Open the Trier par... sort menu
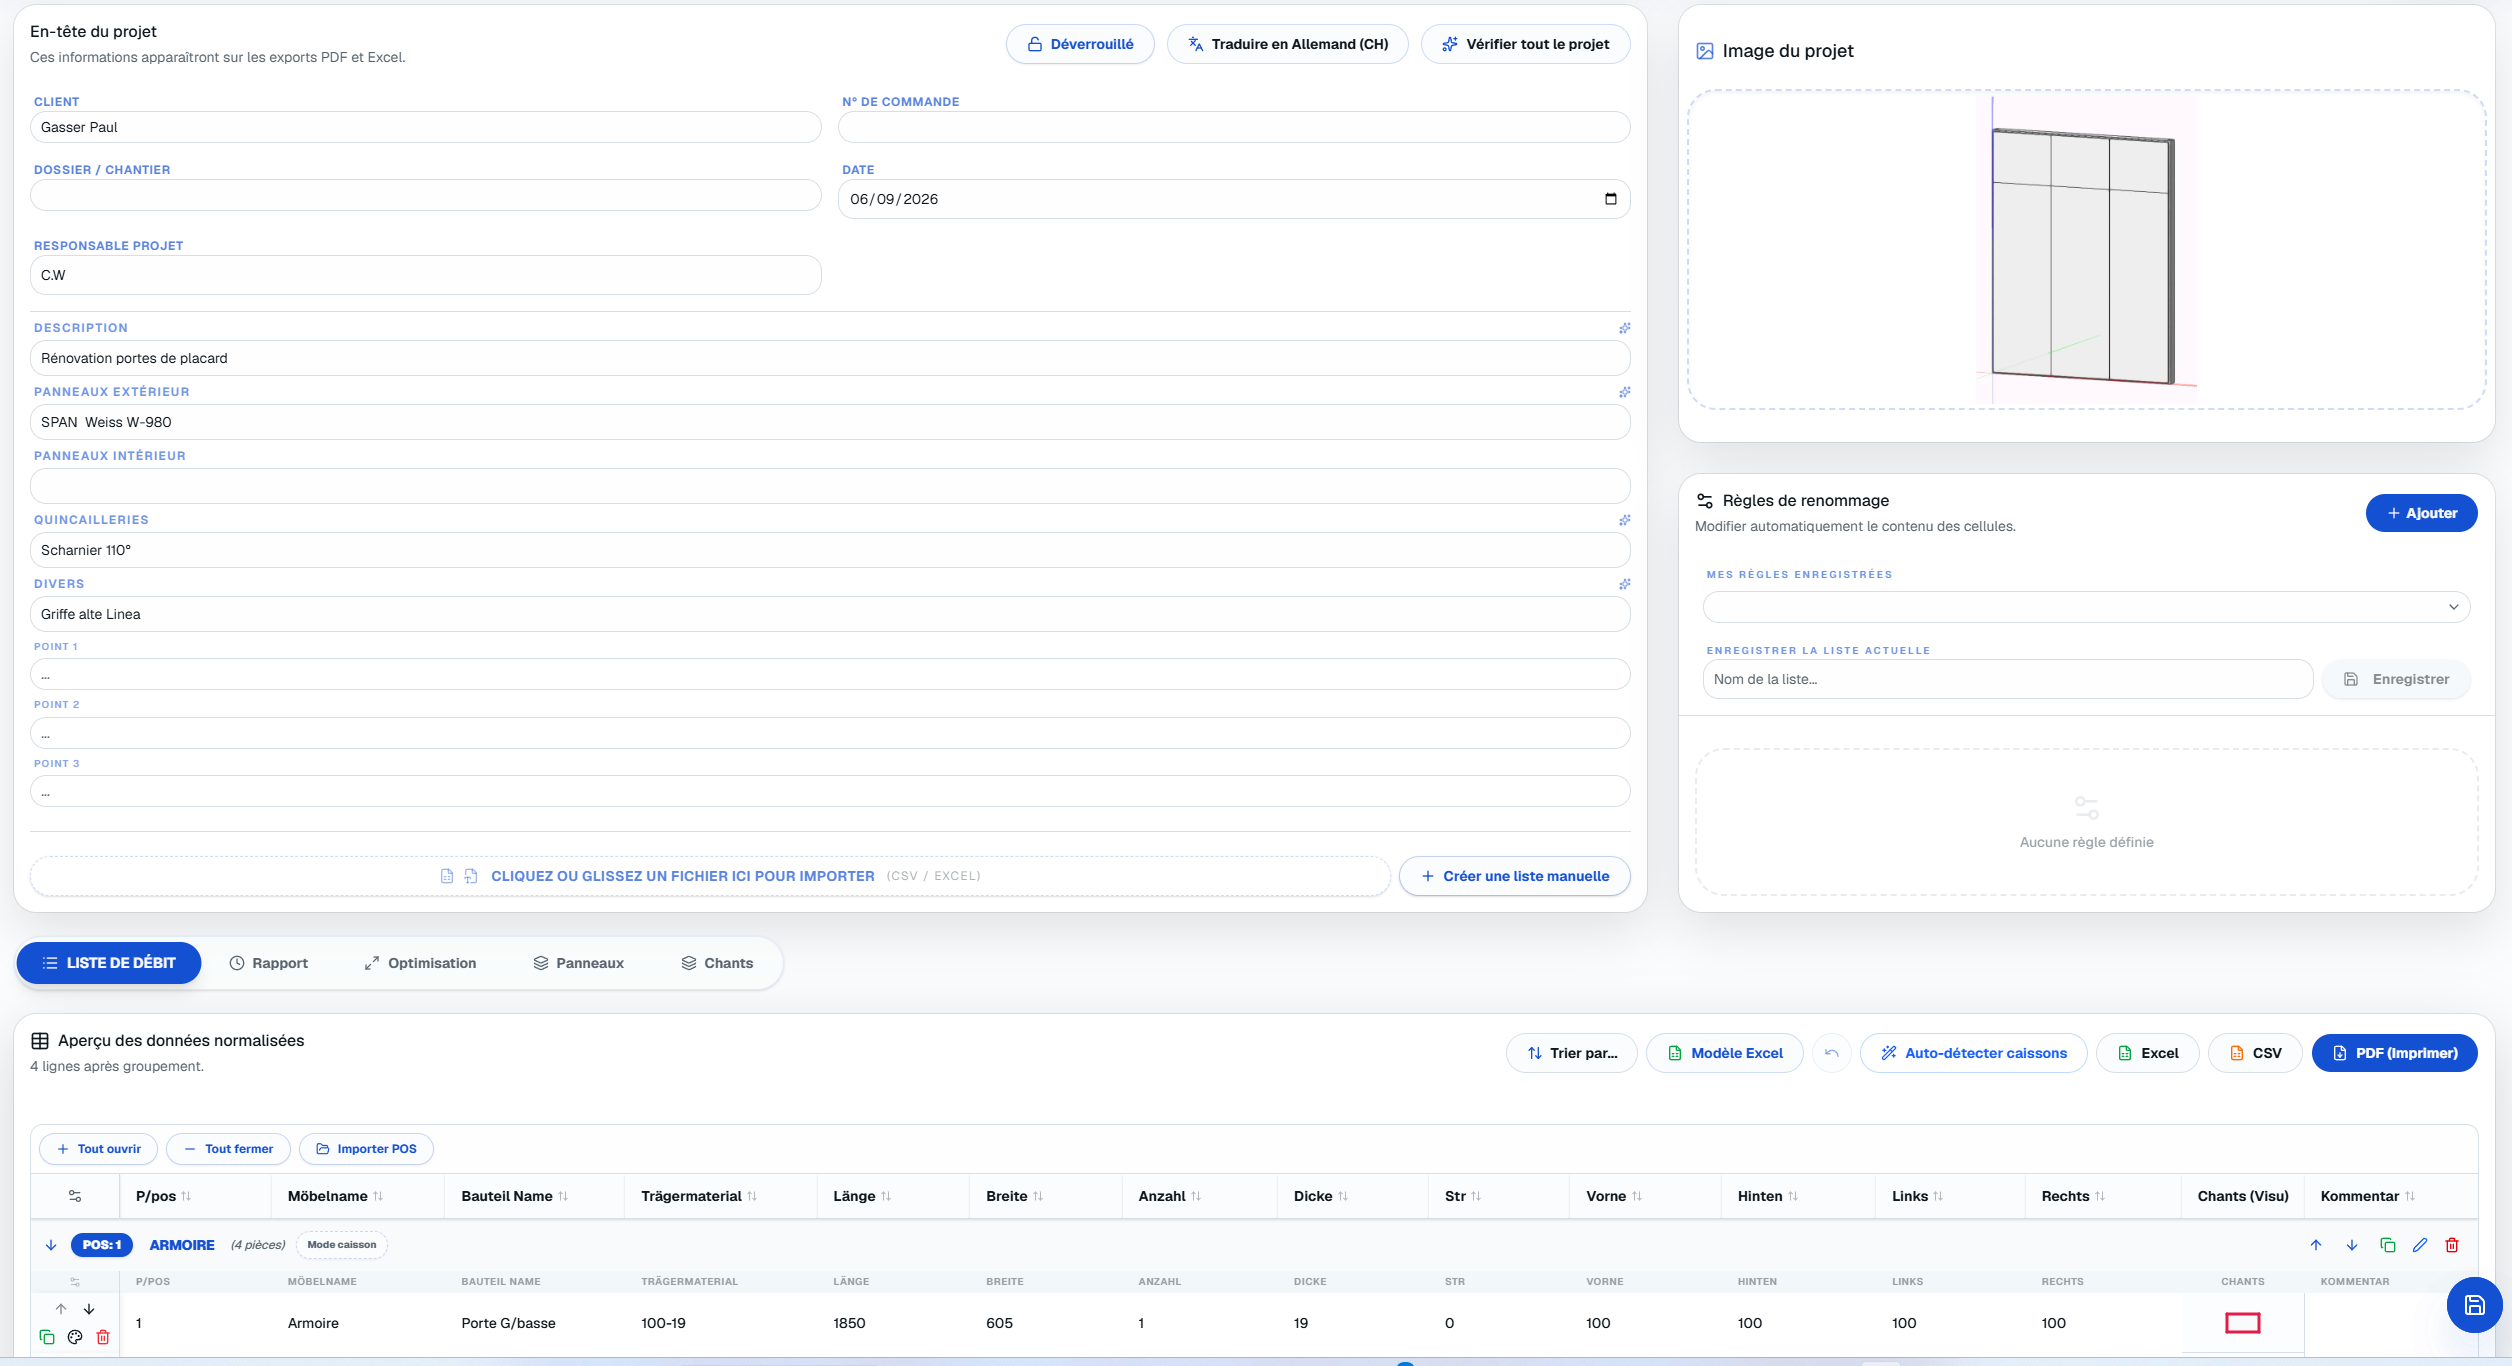Screen dimensions: 2512x1366 [x=1572, y=1053]
